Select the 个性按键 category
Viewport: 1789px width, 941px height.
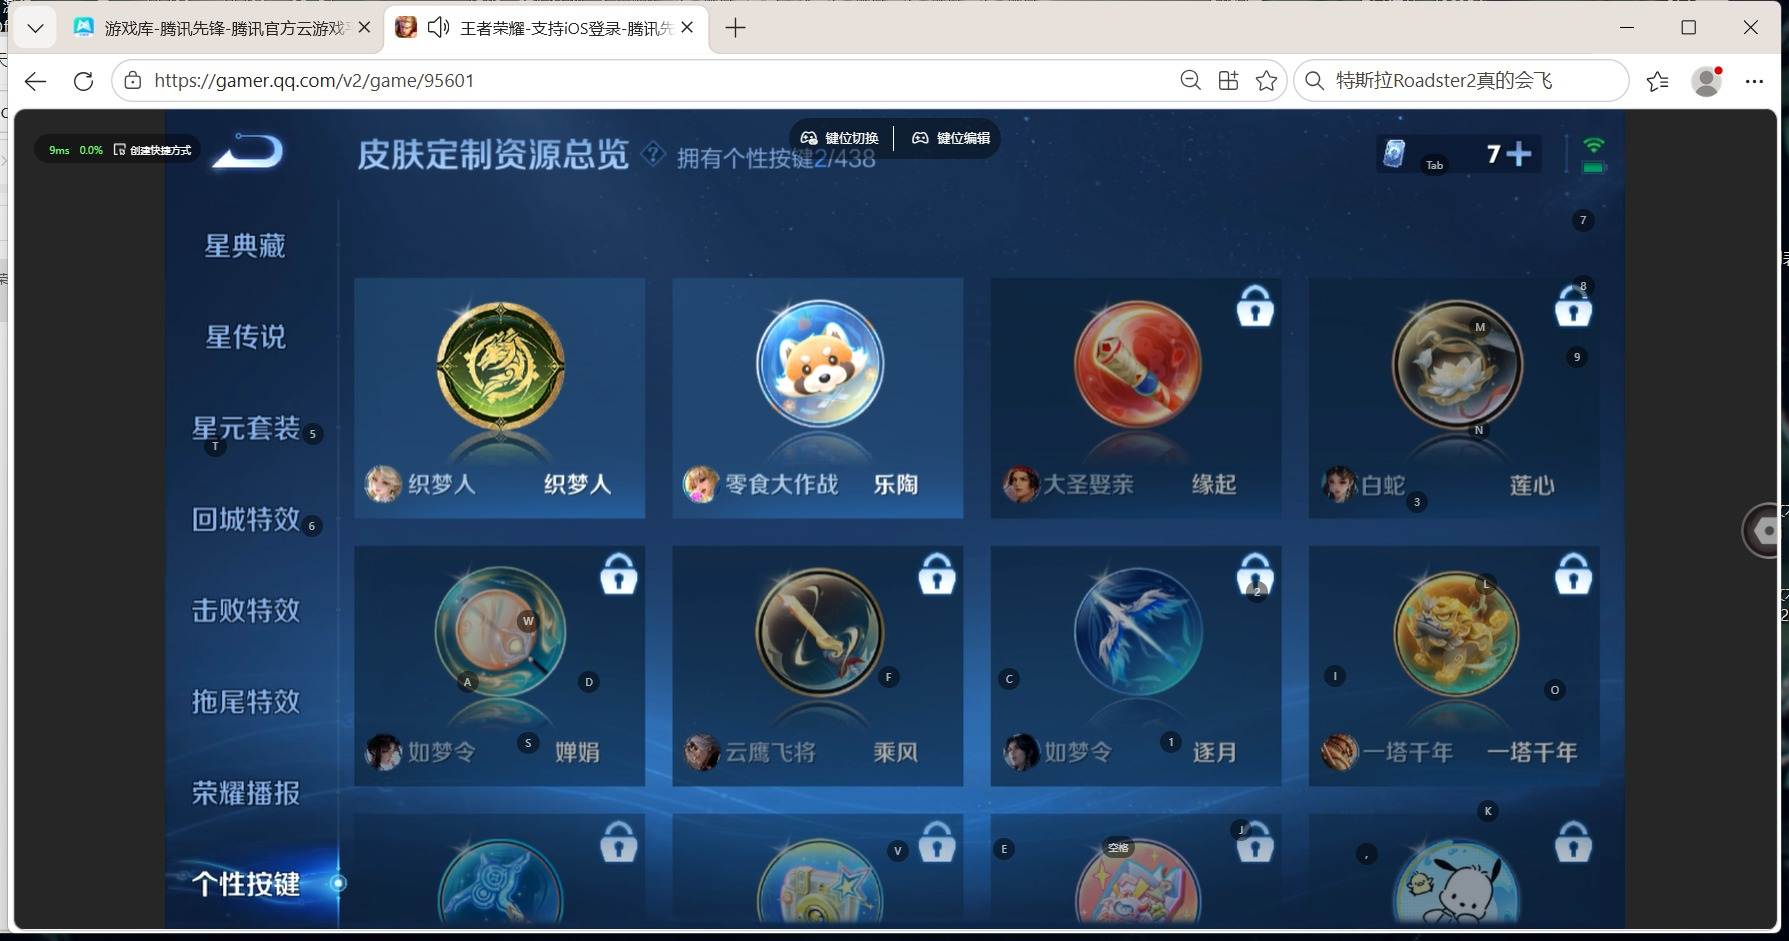click(246, 884)
